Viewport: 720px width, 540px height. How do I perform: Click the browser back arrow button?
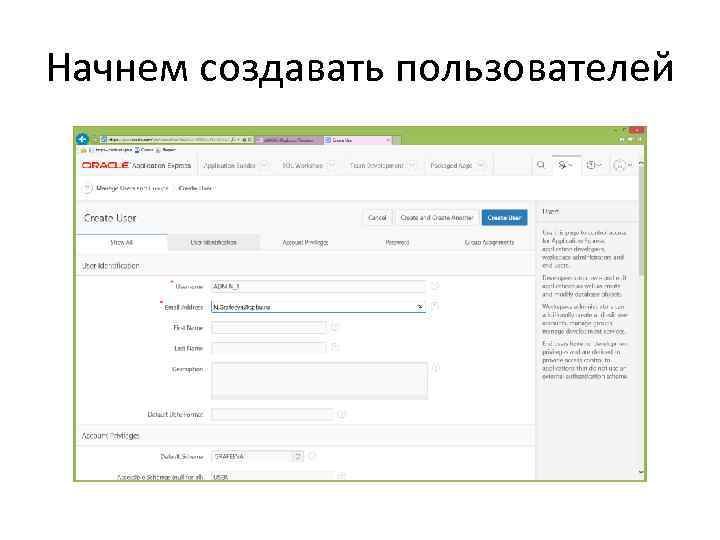pos(83,139)
